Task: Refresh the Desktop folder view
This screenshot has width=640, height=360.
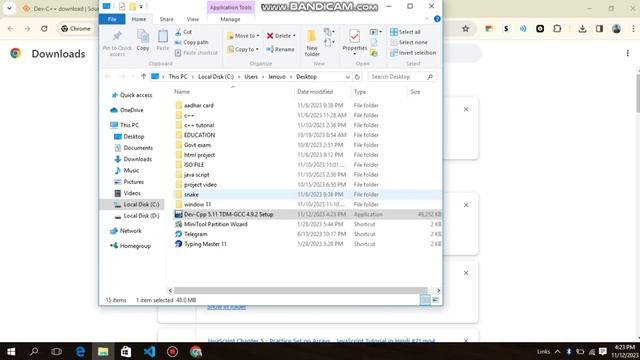Action: pyautogui.click(x=358, y=77)
